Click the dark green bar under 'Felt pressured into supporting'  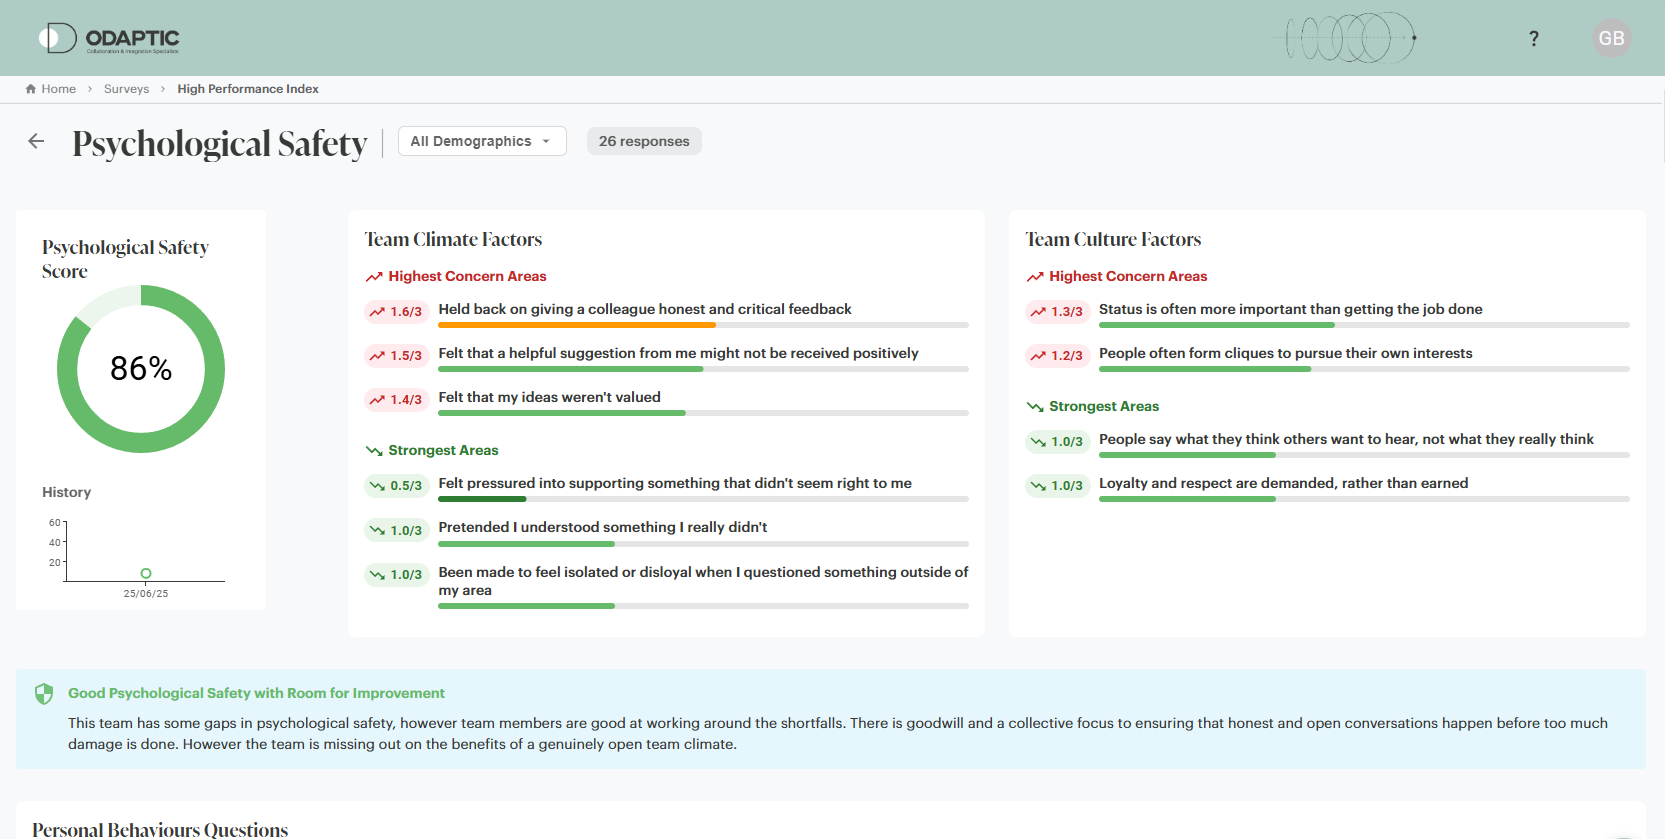[x=482, y=499]
